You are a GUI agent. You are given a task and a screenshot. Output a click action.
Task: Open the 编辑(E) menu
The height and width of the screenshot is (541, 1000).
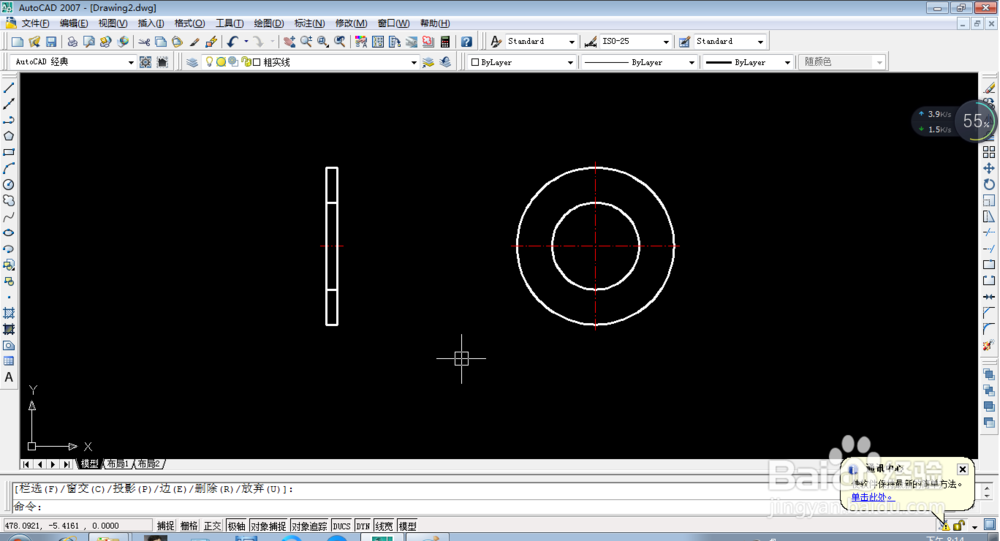pos(74,23)
